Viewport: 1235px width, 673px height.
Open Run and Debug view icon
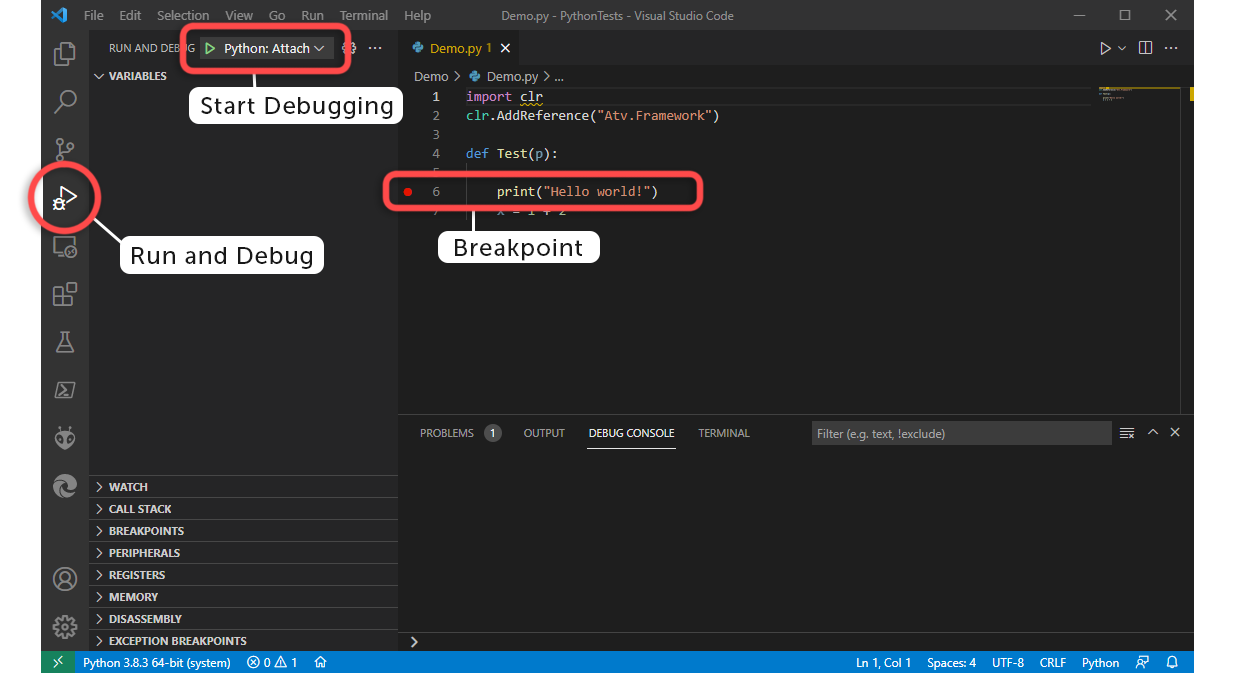(65, 197)
